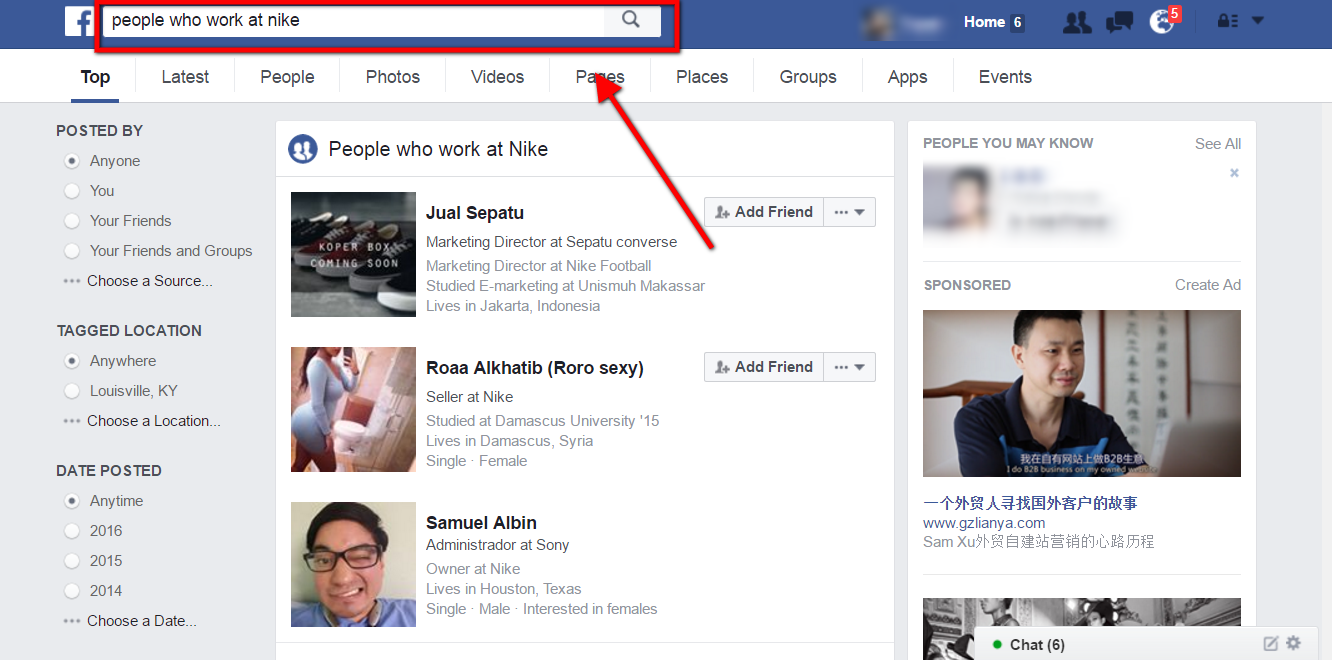Switch to the Places tab
Screen dimensions: 1332x660
(x=702, y=77)
